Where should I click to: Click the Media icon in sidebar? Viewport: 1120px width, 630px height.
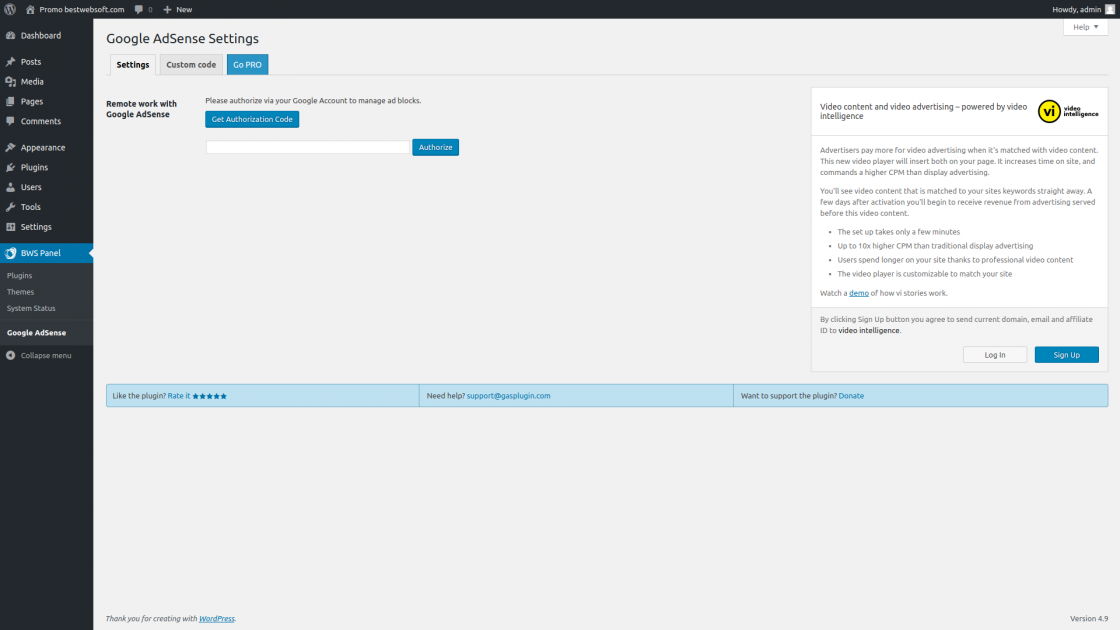pos(11,81)
